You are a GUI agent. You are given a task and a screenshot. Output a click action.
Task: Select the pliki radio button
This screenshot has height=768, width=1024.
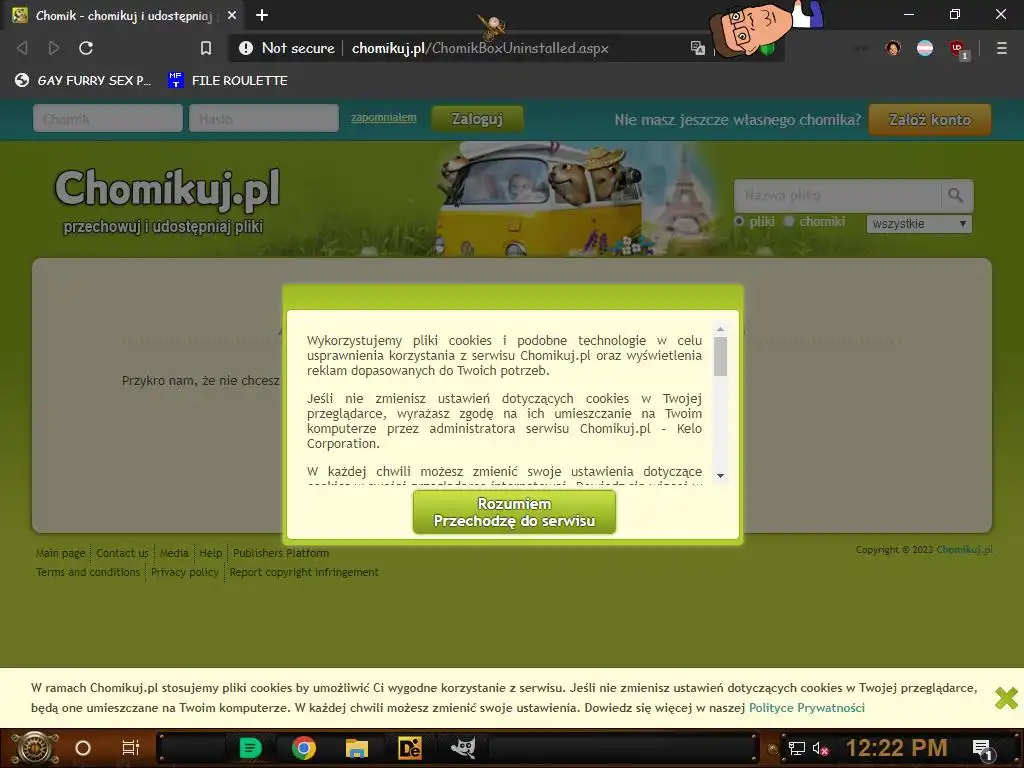click(x=739, y=221)
